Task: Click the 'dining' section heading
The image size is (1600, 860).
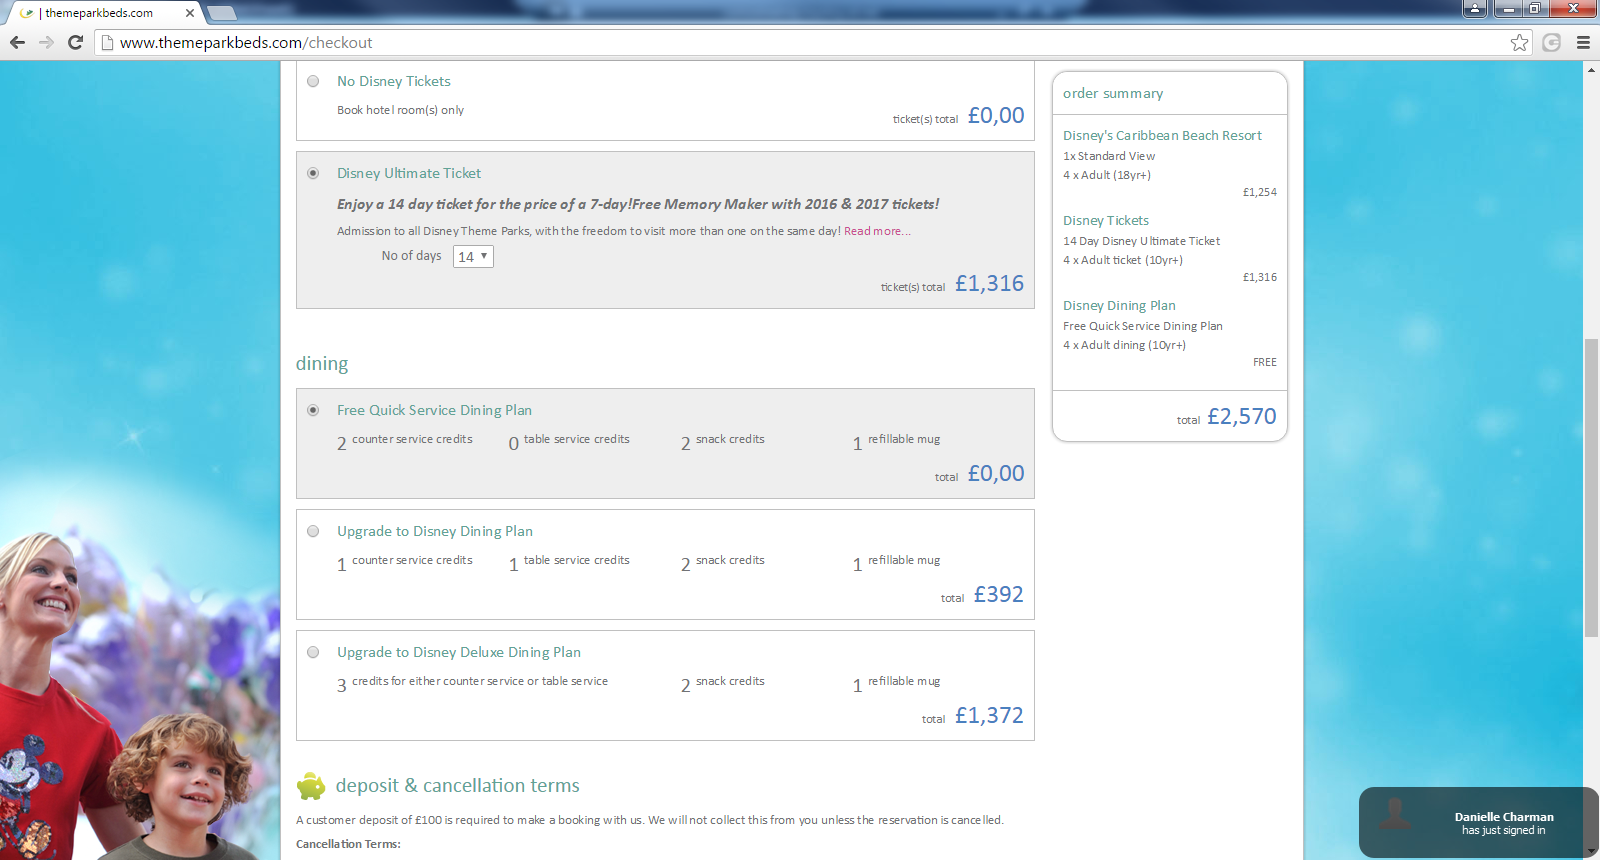Action: click(x=322, y=363)
